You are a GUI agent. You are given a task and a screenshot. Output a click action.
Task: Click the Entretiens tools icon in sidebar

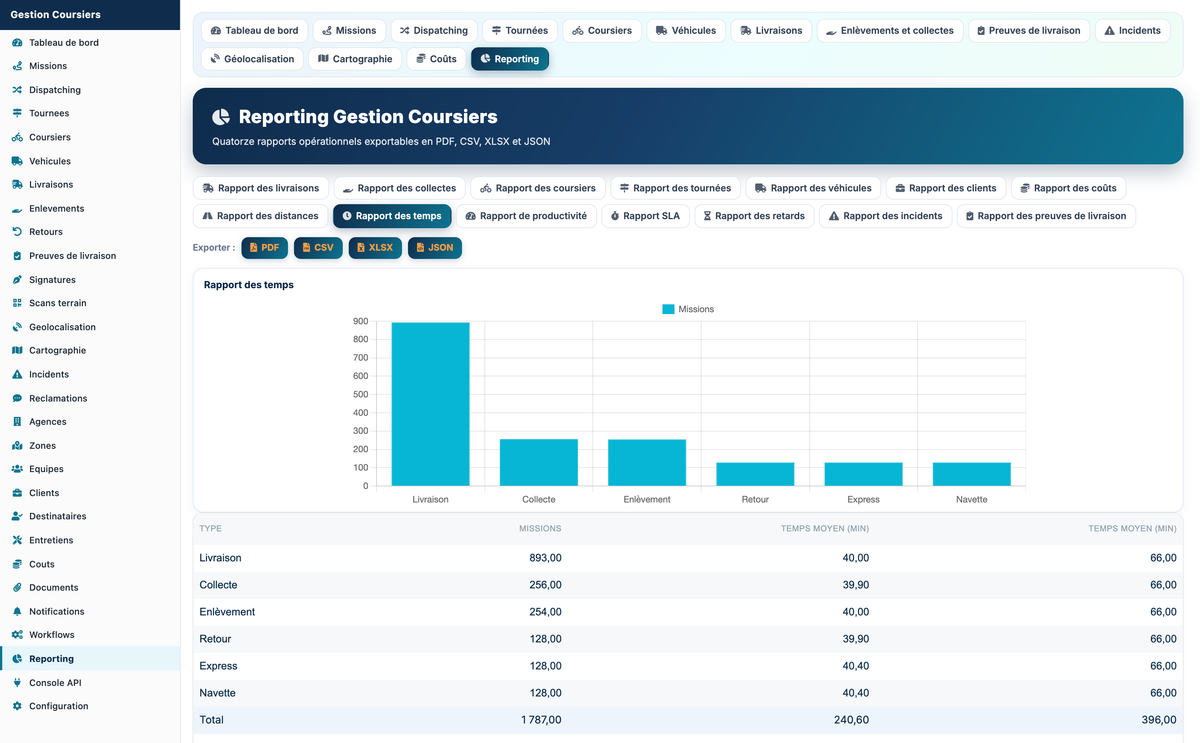coord(17,540)
